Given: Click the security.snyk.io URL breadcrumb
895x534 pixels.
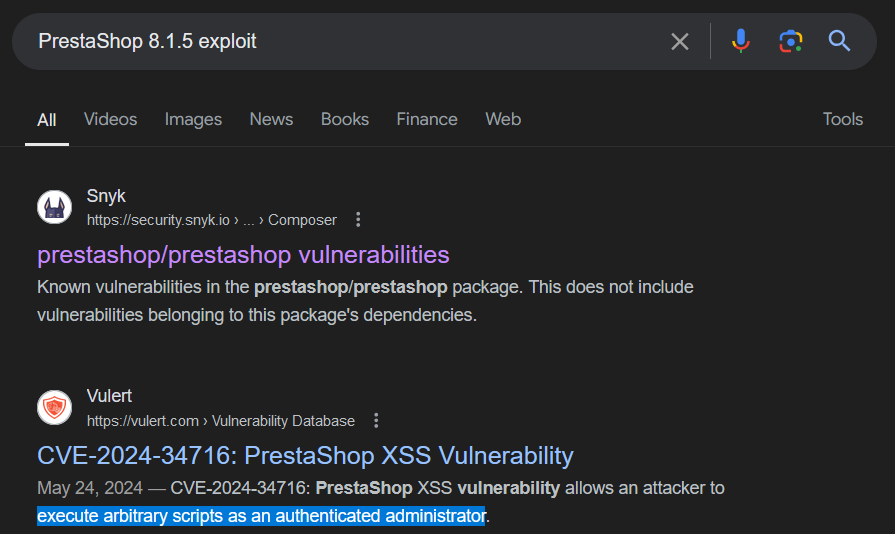Looking at the screenshot, I should point(212,220).
